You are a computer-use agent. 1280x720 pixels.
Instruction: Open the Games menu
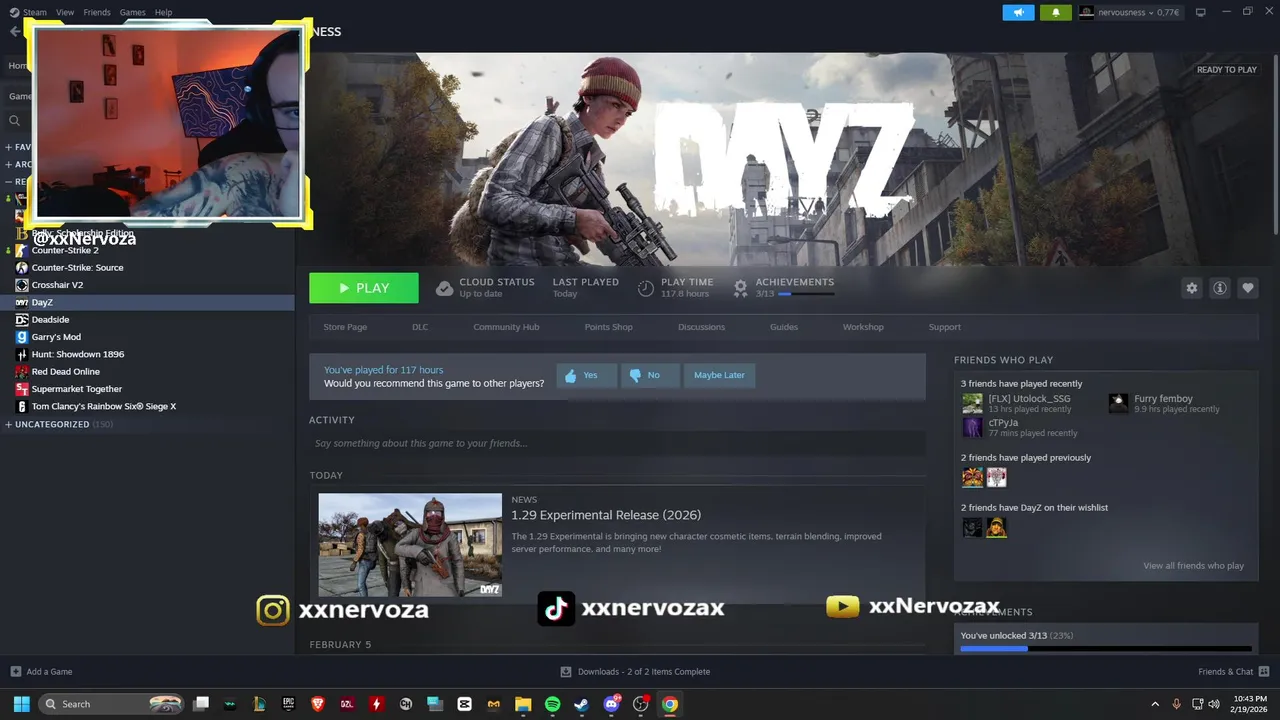tap(132, 12)
